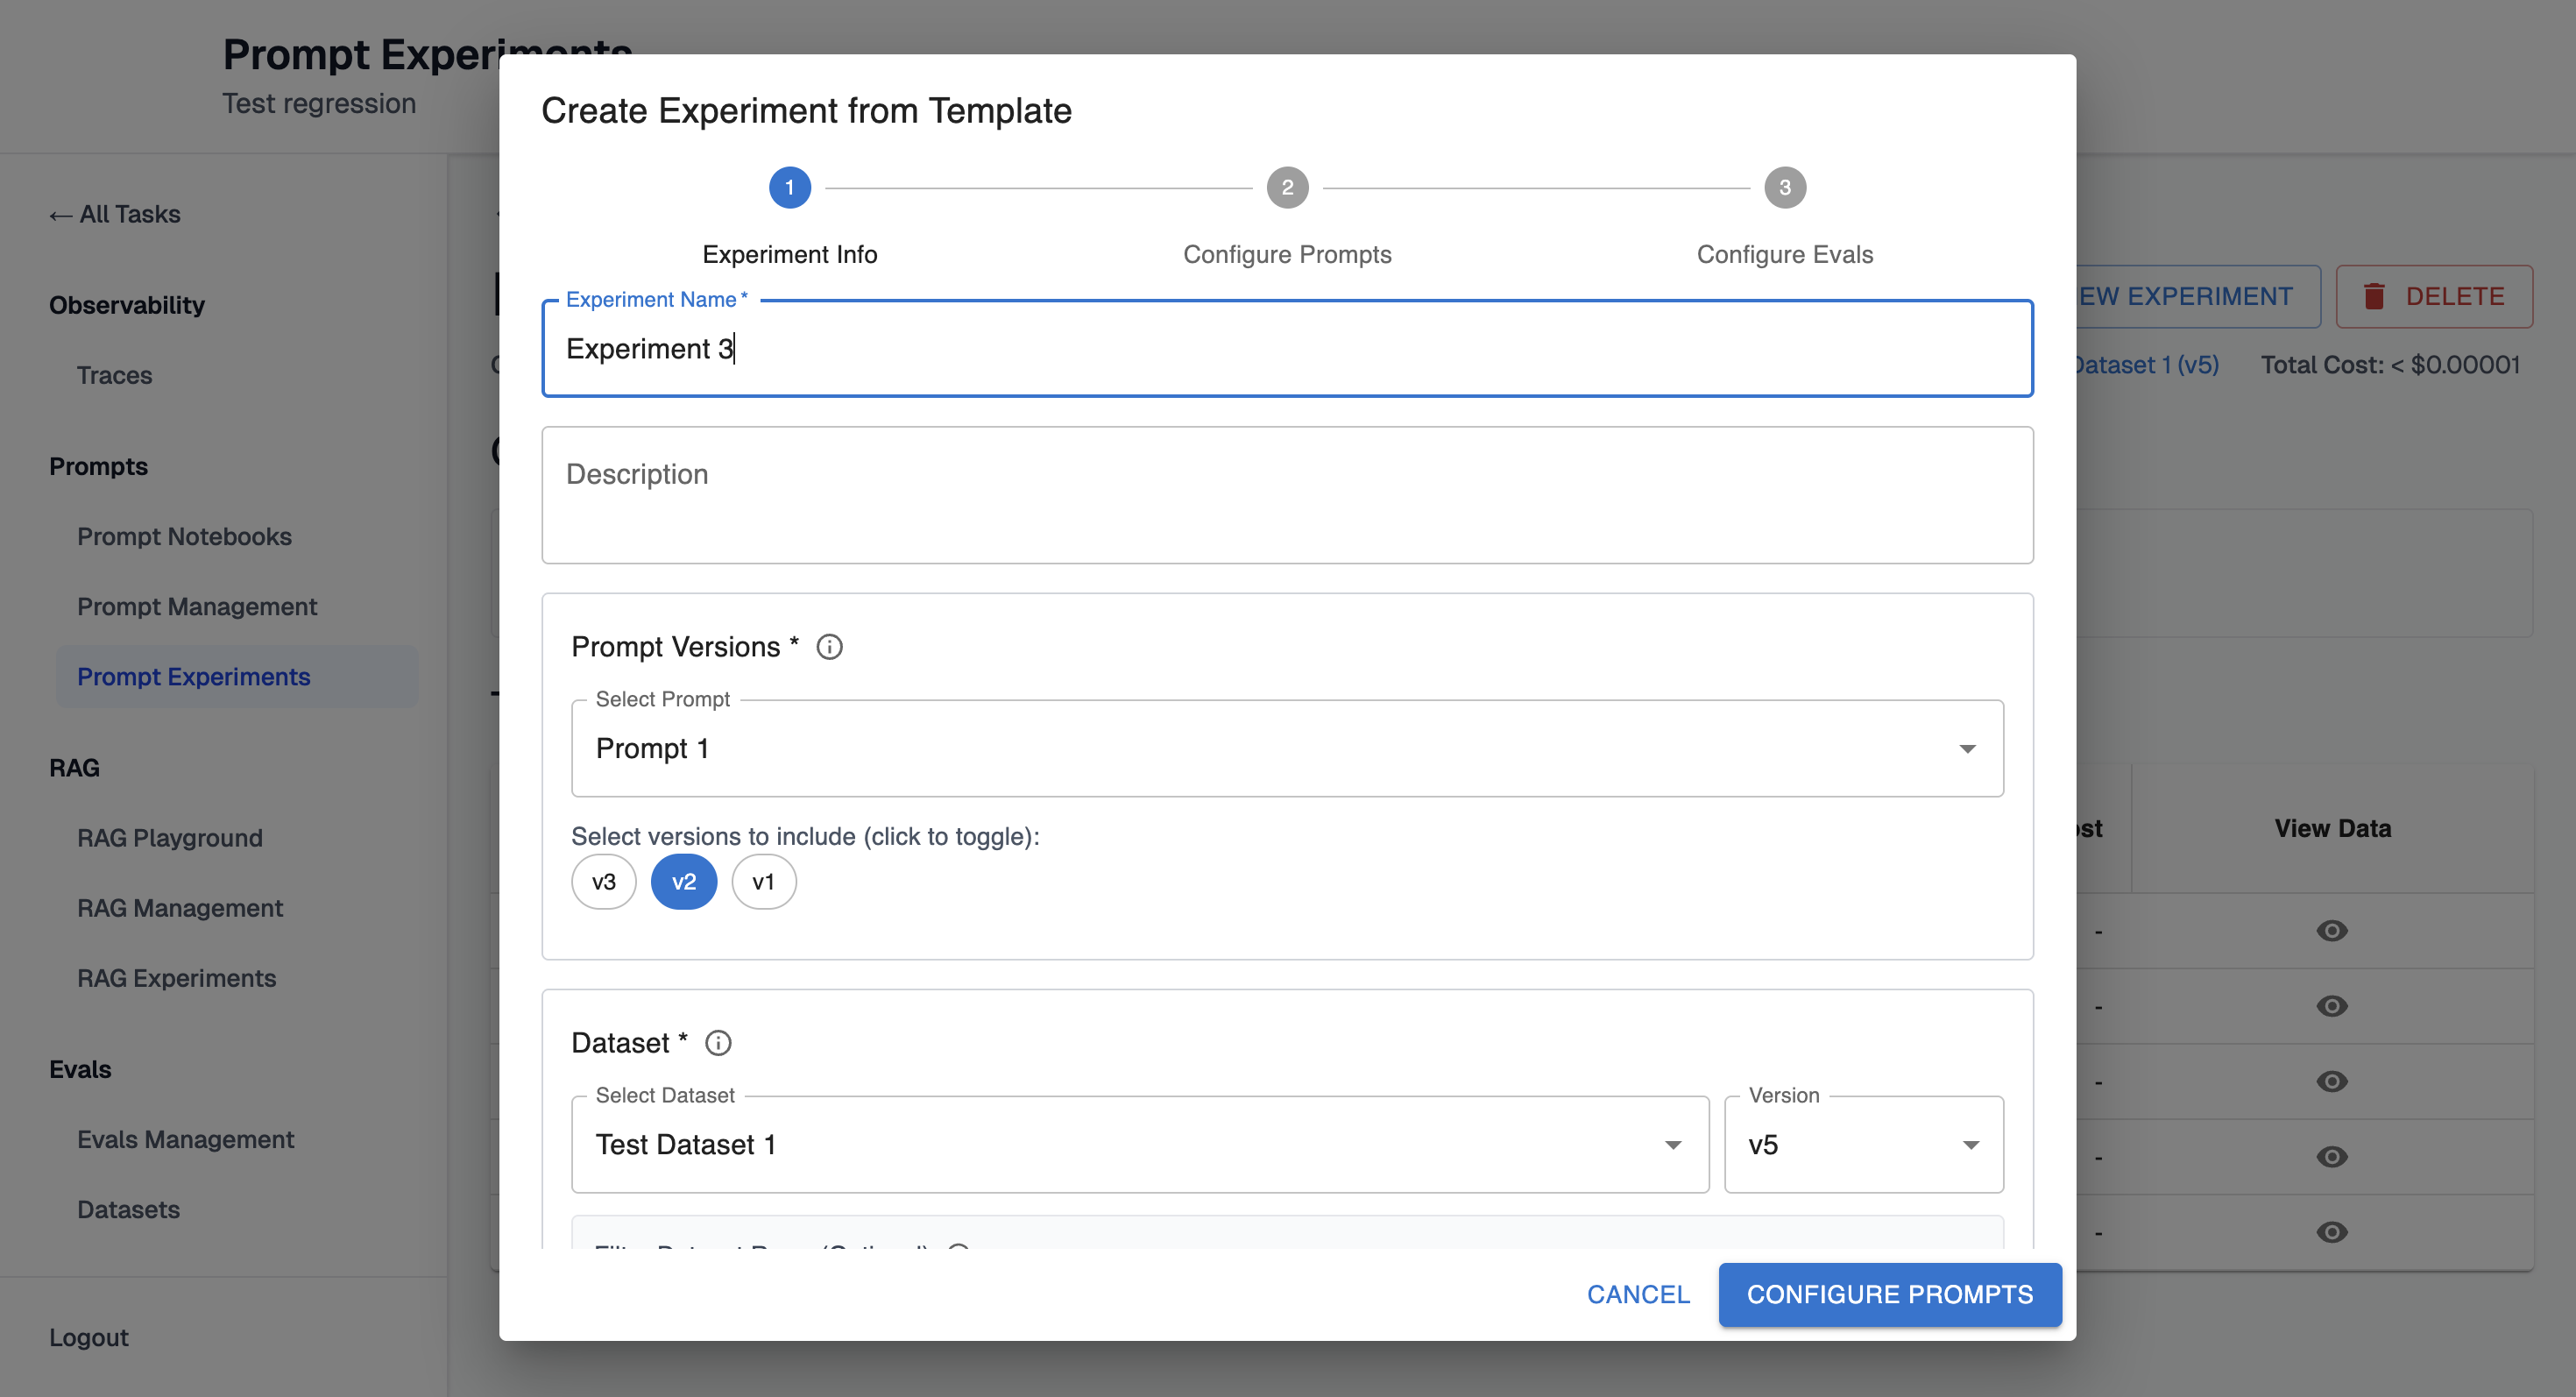Cancel the experiment creation dialog

(x=1638, y=1294)
